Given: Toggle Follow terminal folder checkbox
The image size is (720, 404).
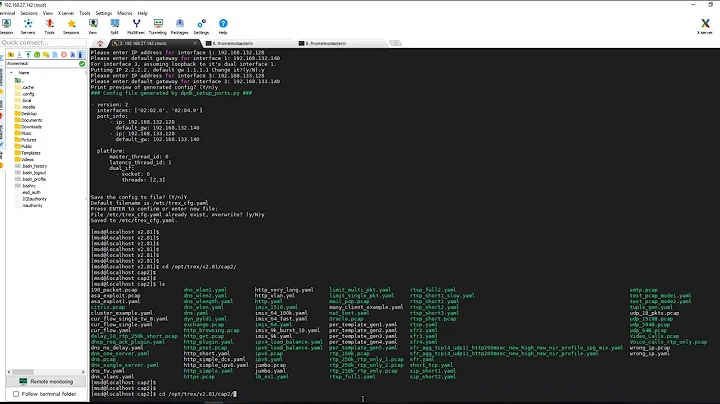Looking at the screenshot, I should tap(16, 394).
